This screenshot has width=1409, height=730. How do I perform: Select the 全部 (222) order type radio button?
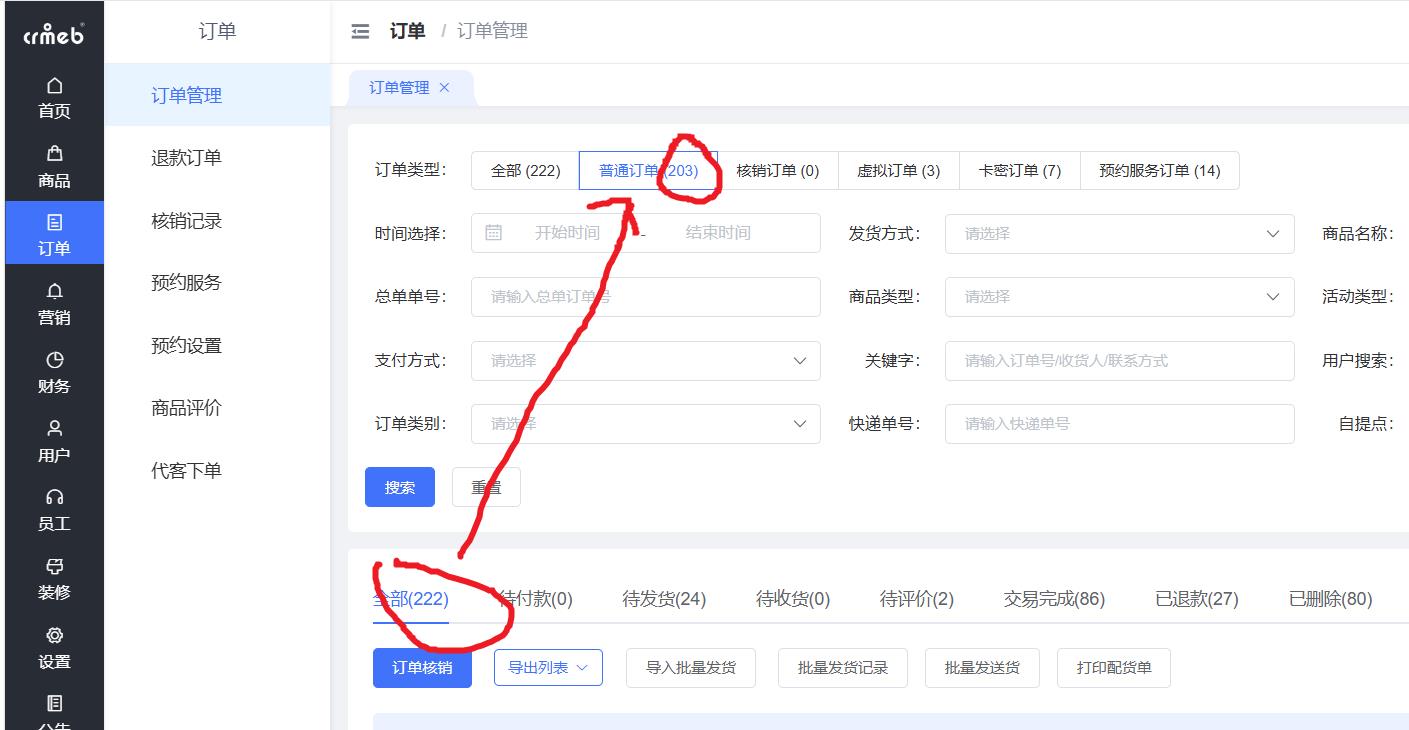[x=525, y=171]
